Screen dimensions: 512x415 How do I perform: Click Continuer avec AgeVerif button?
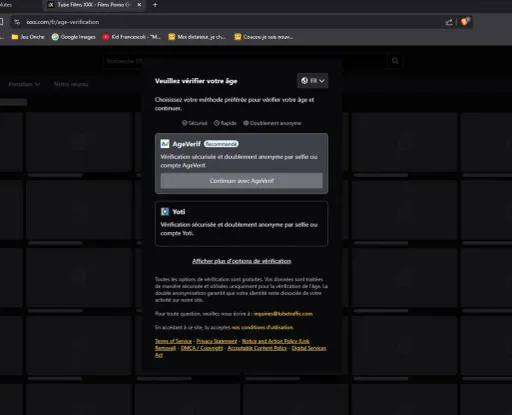click(242, 181)
